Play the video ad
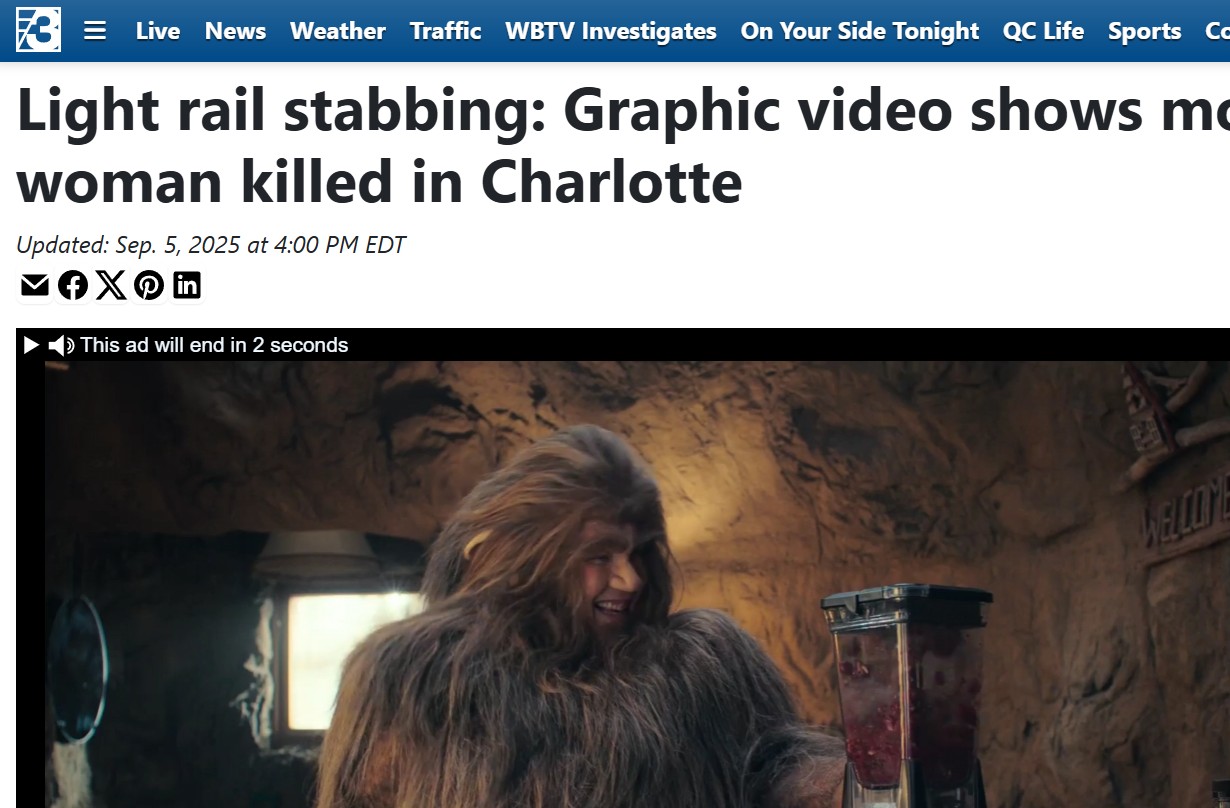 point(31,345)
